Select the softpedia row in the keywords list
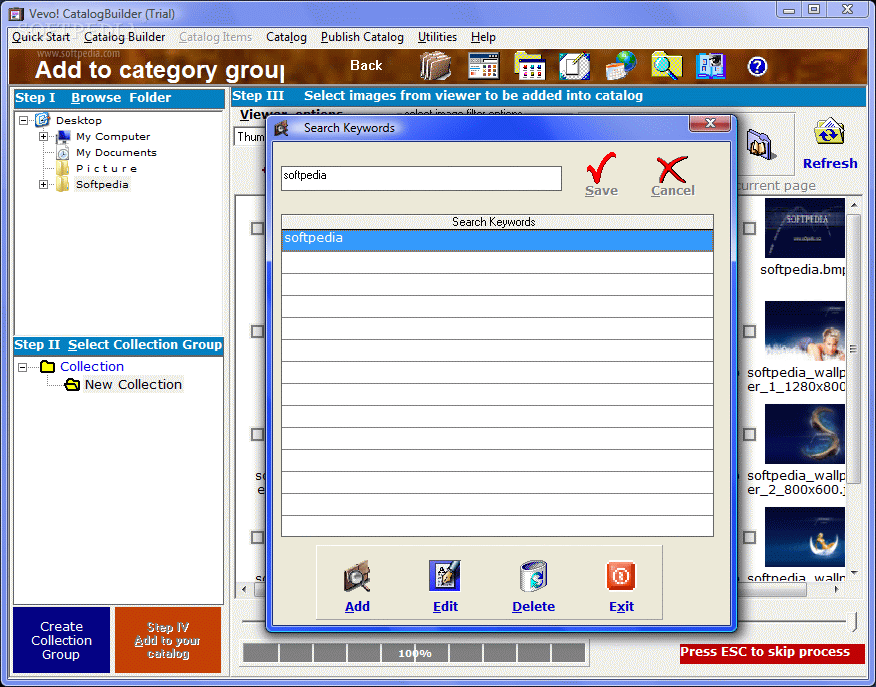The height and width of the screenshot is (687, 876). pyautogui.click(x=497, y=240)
